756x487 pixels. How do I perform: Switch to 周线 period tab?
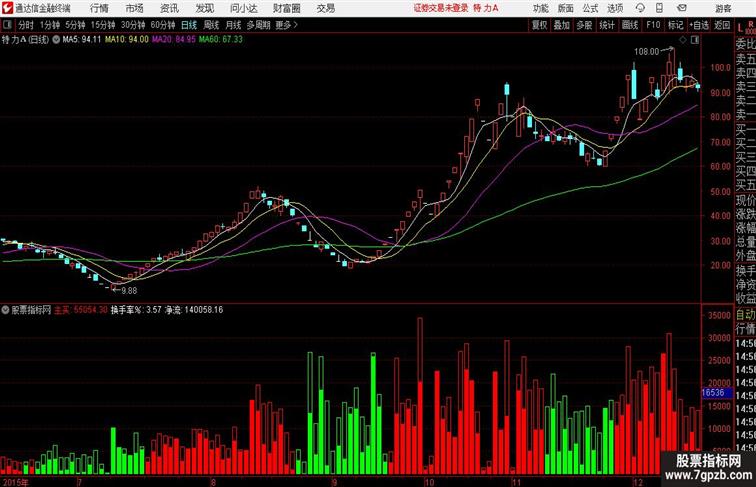(211, 25)
